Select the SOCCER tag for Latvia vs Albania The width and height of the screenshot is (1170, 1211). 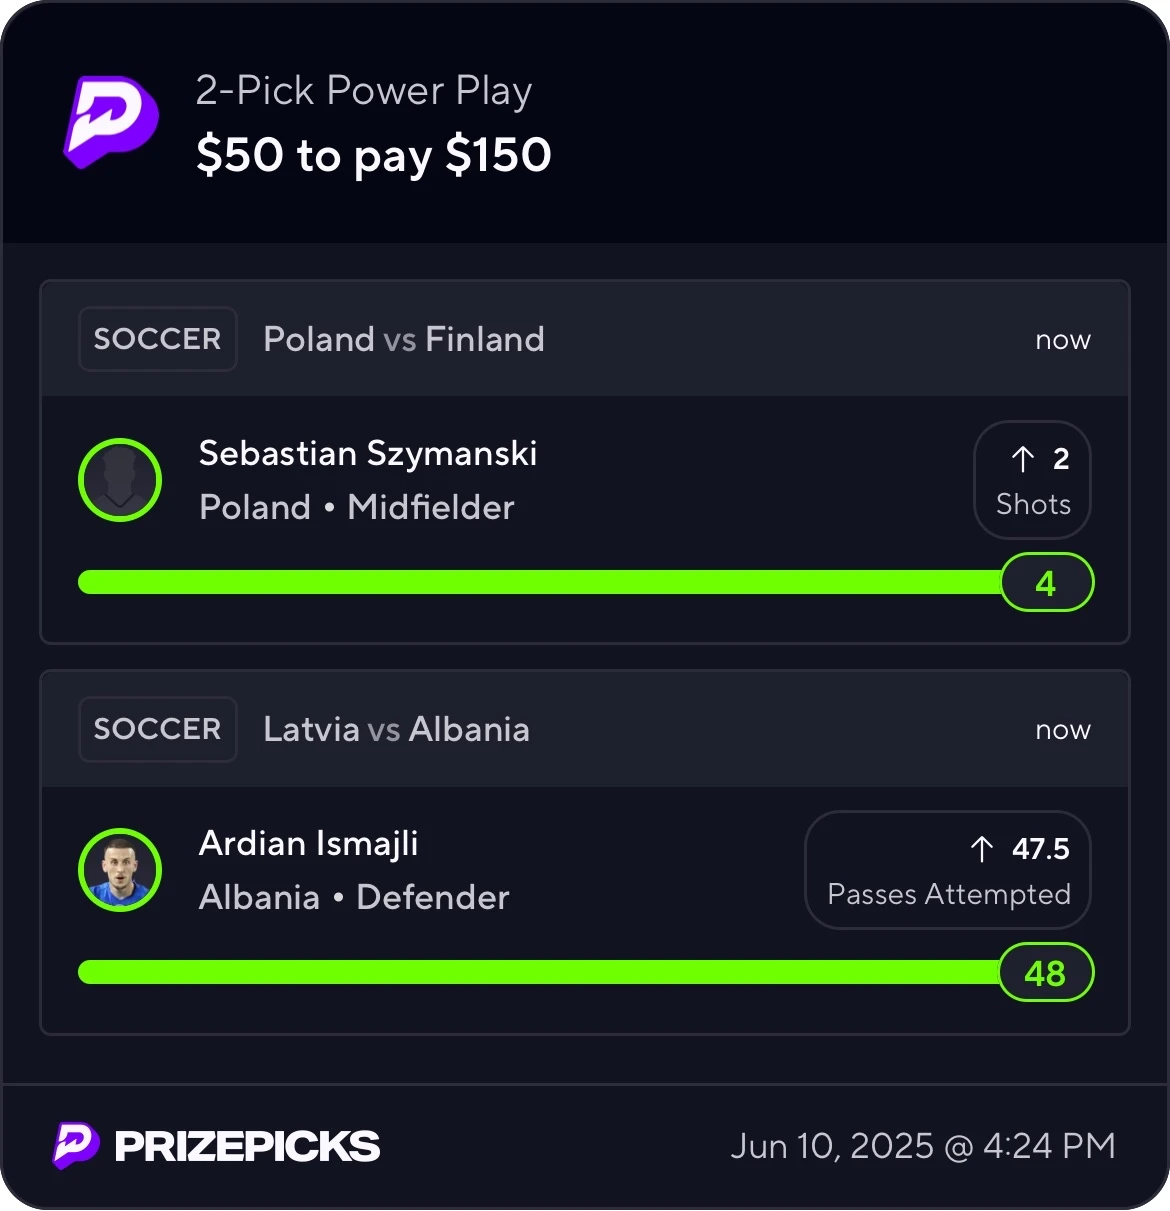[x=157, y=729]
